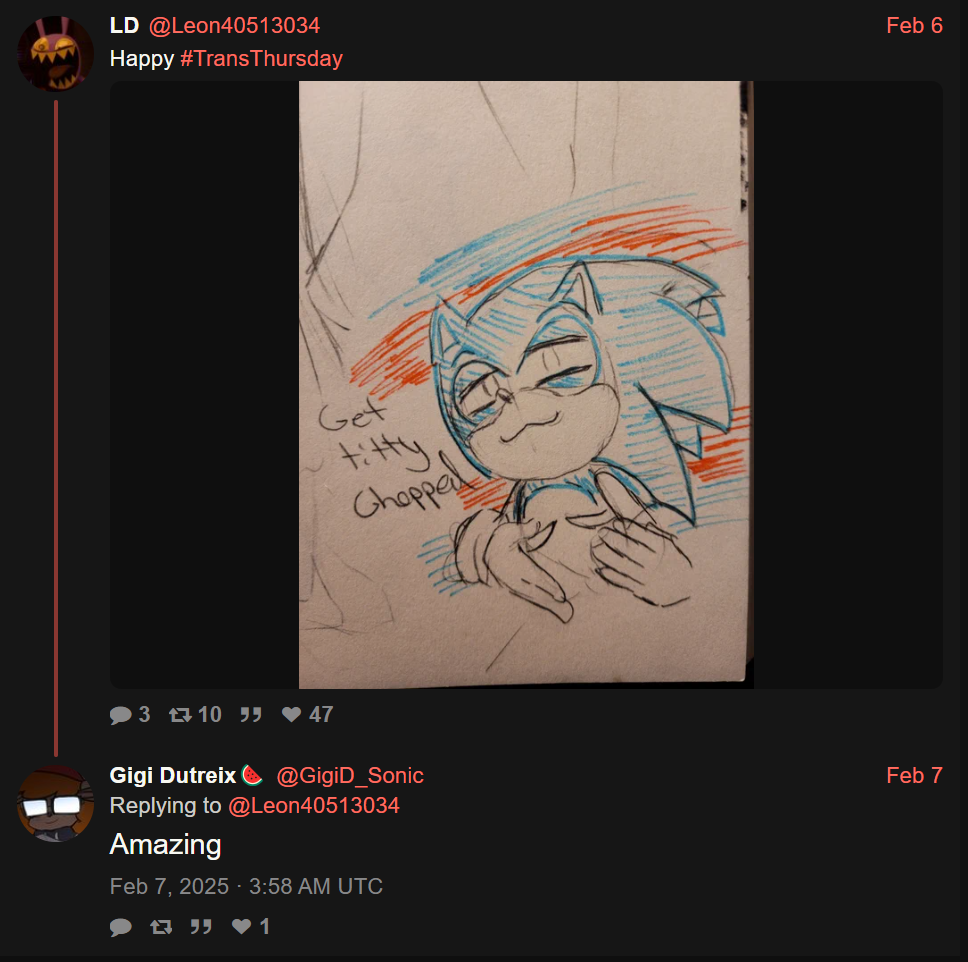968x962 pixels.
Task: Click the Gigi Dutreix display name
Action: pyautogui.click(x=173, y=776)
